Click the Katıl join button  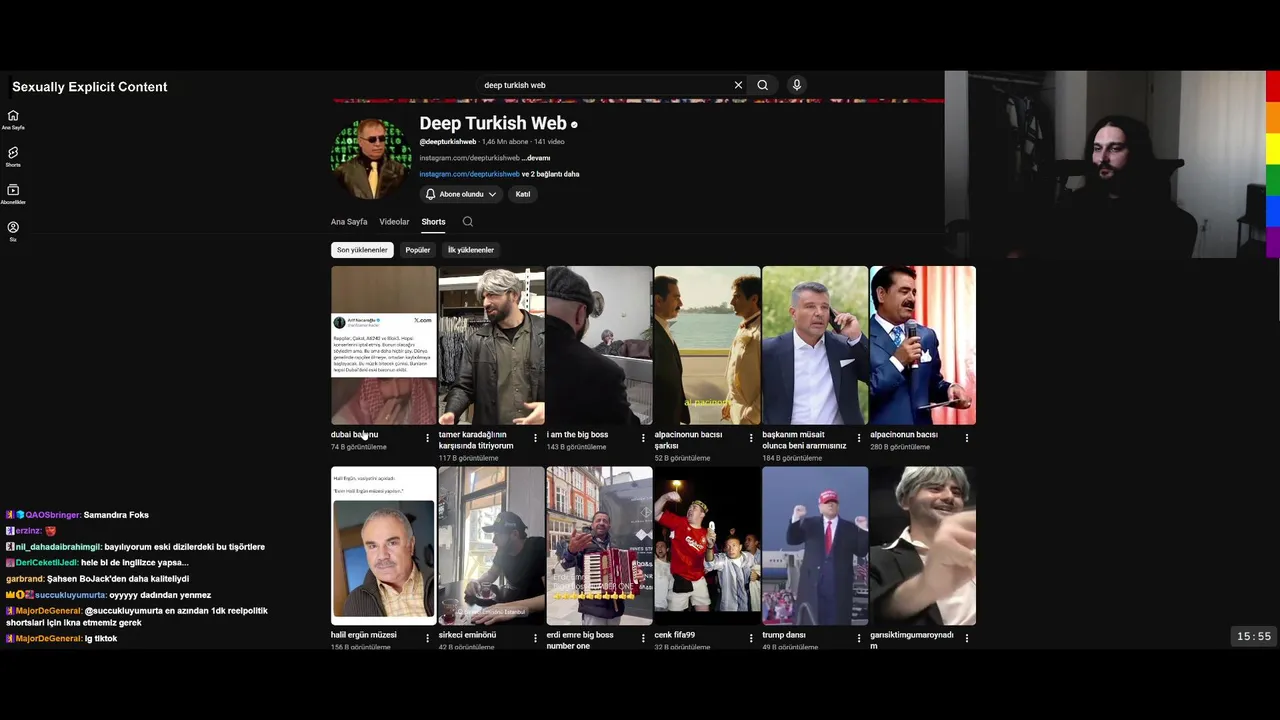[x=523, y=194]
